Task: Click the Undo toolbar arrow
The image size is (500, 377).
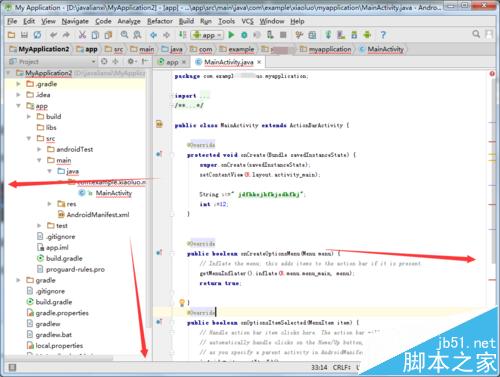Action: tap(53, 35)
